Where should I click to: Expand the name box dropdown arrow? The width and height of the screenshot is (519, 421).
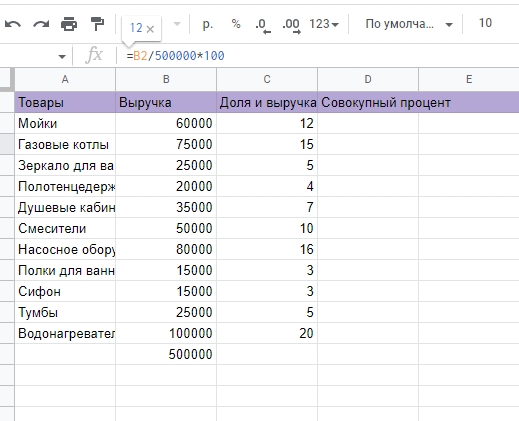(x=62, y=57)
